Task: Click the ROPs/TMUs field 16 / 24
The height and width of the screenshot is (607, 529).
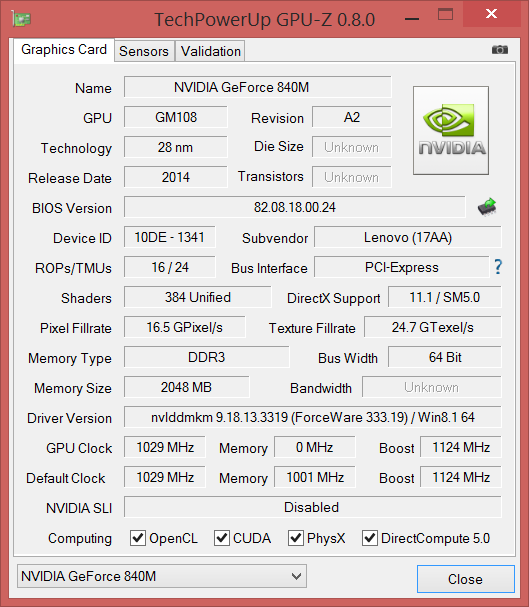Action: click(169, 267)
